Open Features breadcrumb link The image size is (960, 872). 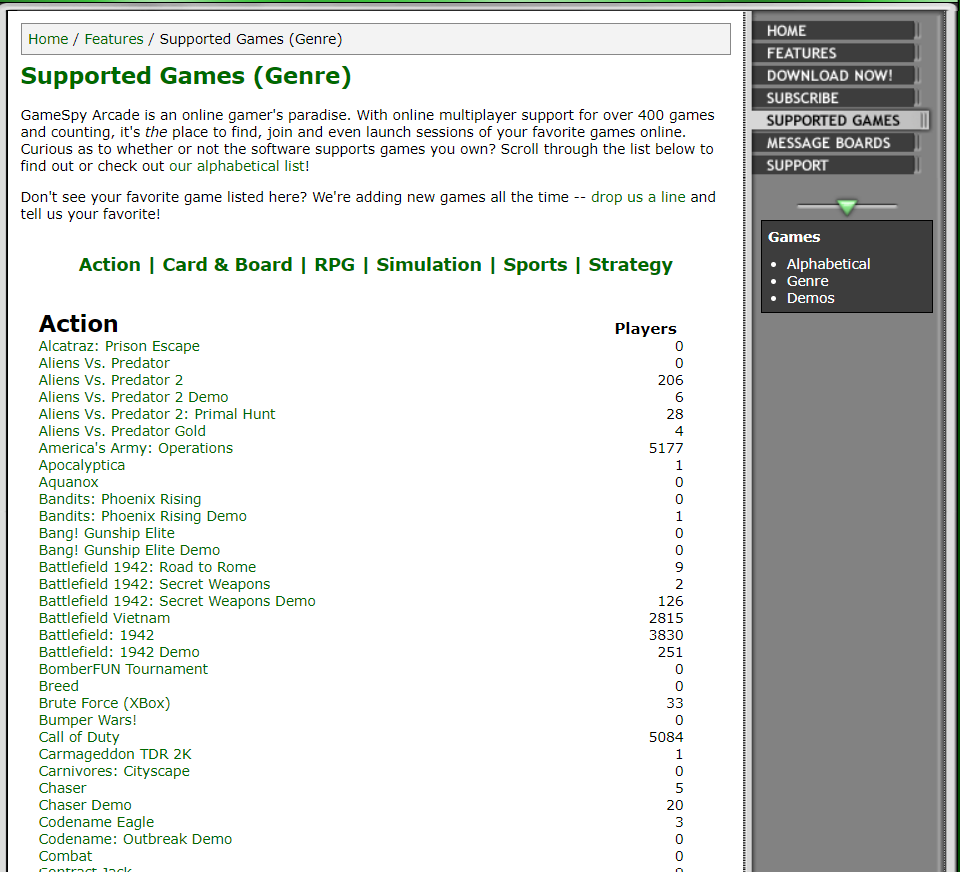click(114, 39)
